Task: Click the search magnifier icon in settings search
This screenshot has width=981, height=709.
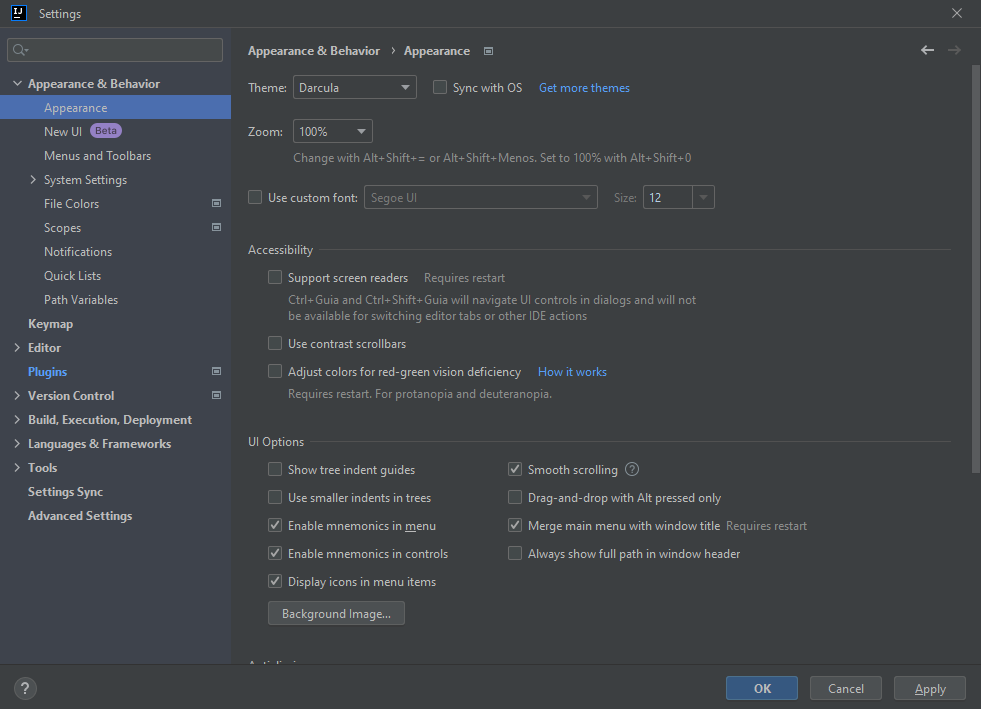Action: (20, 50)
